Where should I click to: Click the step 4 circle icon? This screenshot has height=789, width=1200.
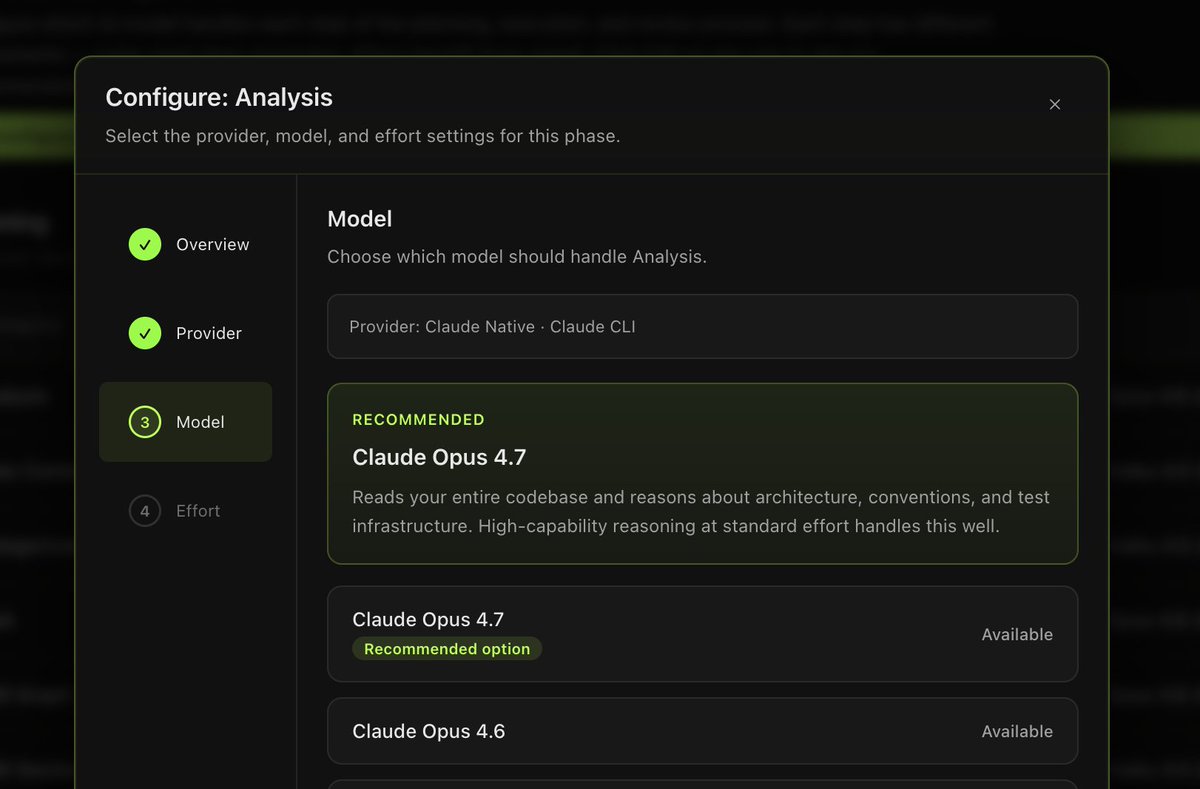(x=145, y=511)
